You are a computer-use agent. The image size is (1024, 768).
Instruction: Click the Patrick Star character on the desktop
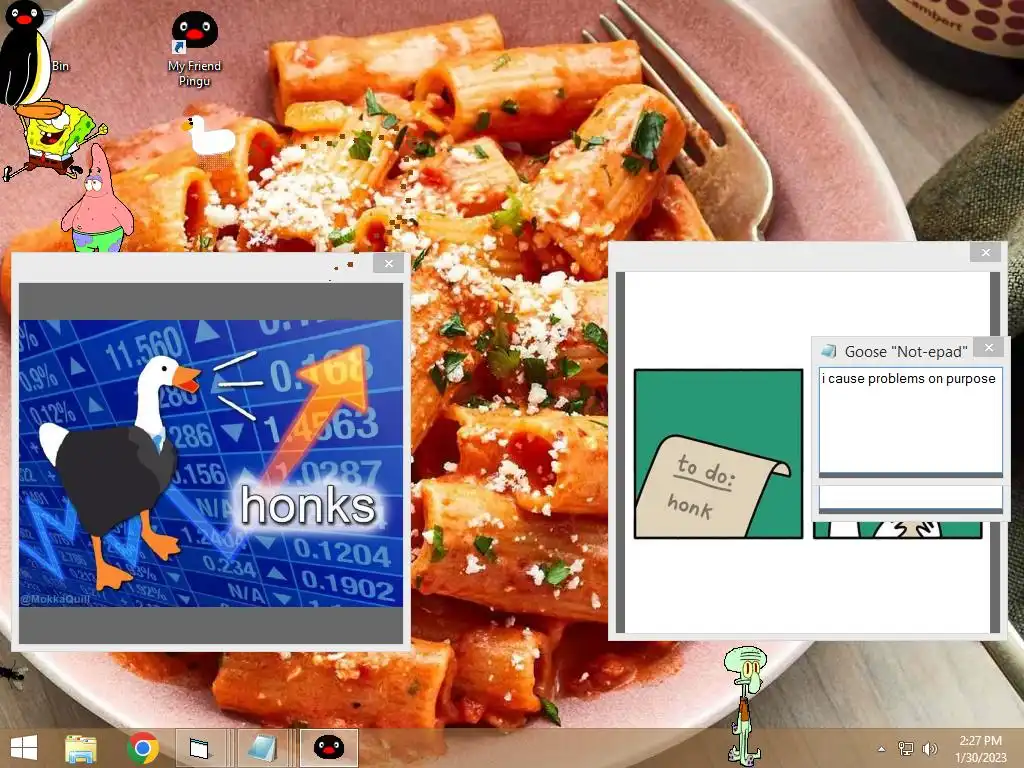coord(98,198)
